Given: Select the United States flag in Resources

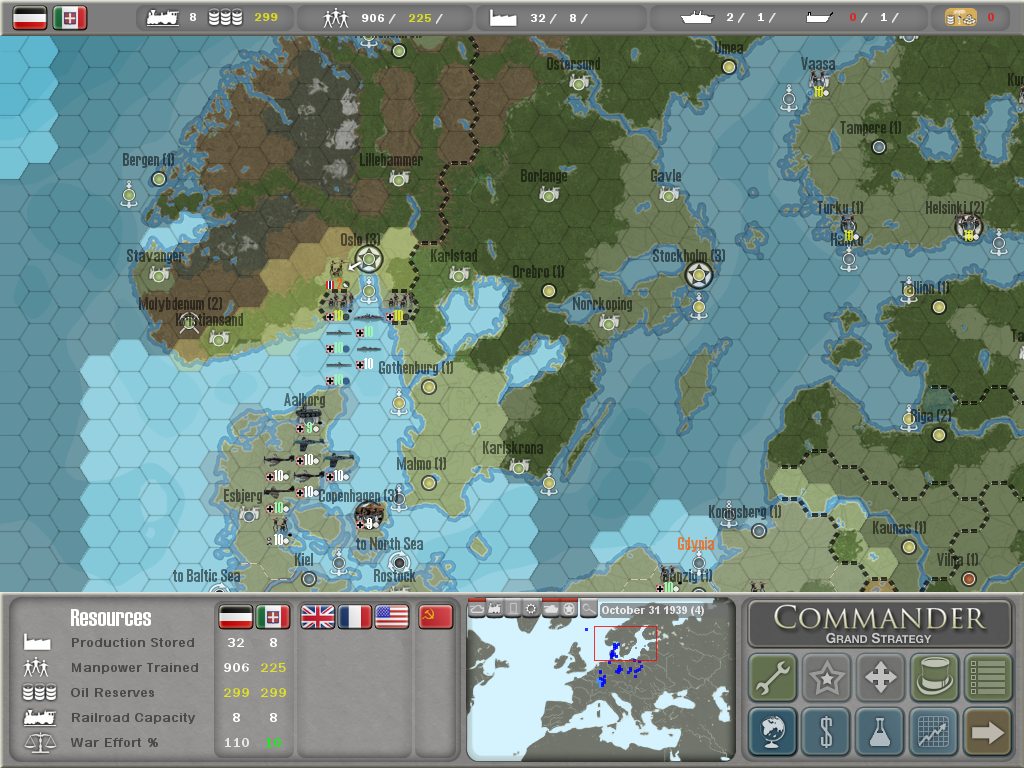Looking at the screenshot, I should coord(392,616).
